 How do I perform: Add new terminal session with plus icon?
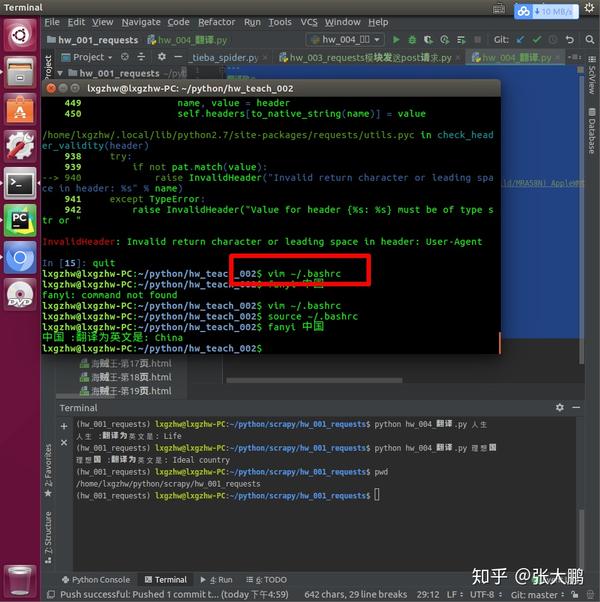coord(64,426)
